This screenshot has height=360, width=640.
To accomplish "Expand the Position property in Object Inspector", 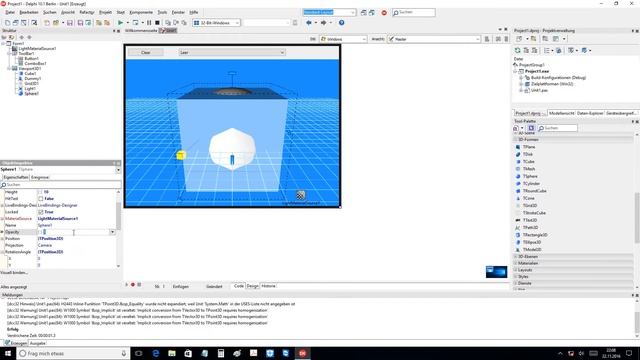I will coord(2,239).
